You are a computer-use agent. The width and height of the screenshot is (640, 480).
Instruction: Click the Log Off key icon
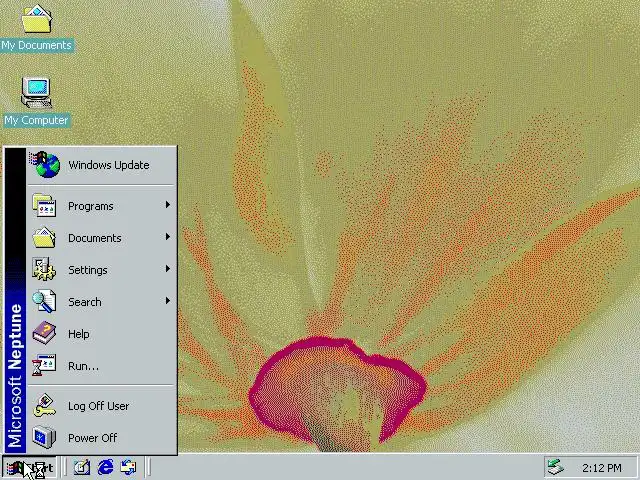tap(44, 405)
